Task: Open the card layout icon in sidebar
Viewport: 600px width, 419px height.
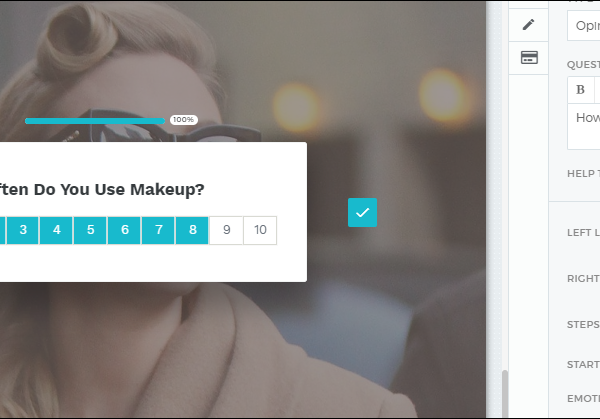Action: (529, 57)
